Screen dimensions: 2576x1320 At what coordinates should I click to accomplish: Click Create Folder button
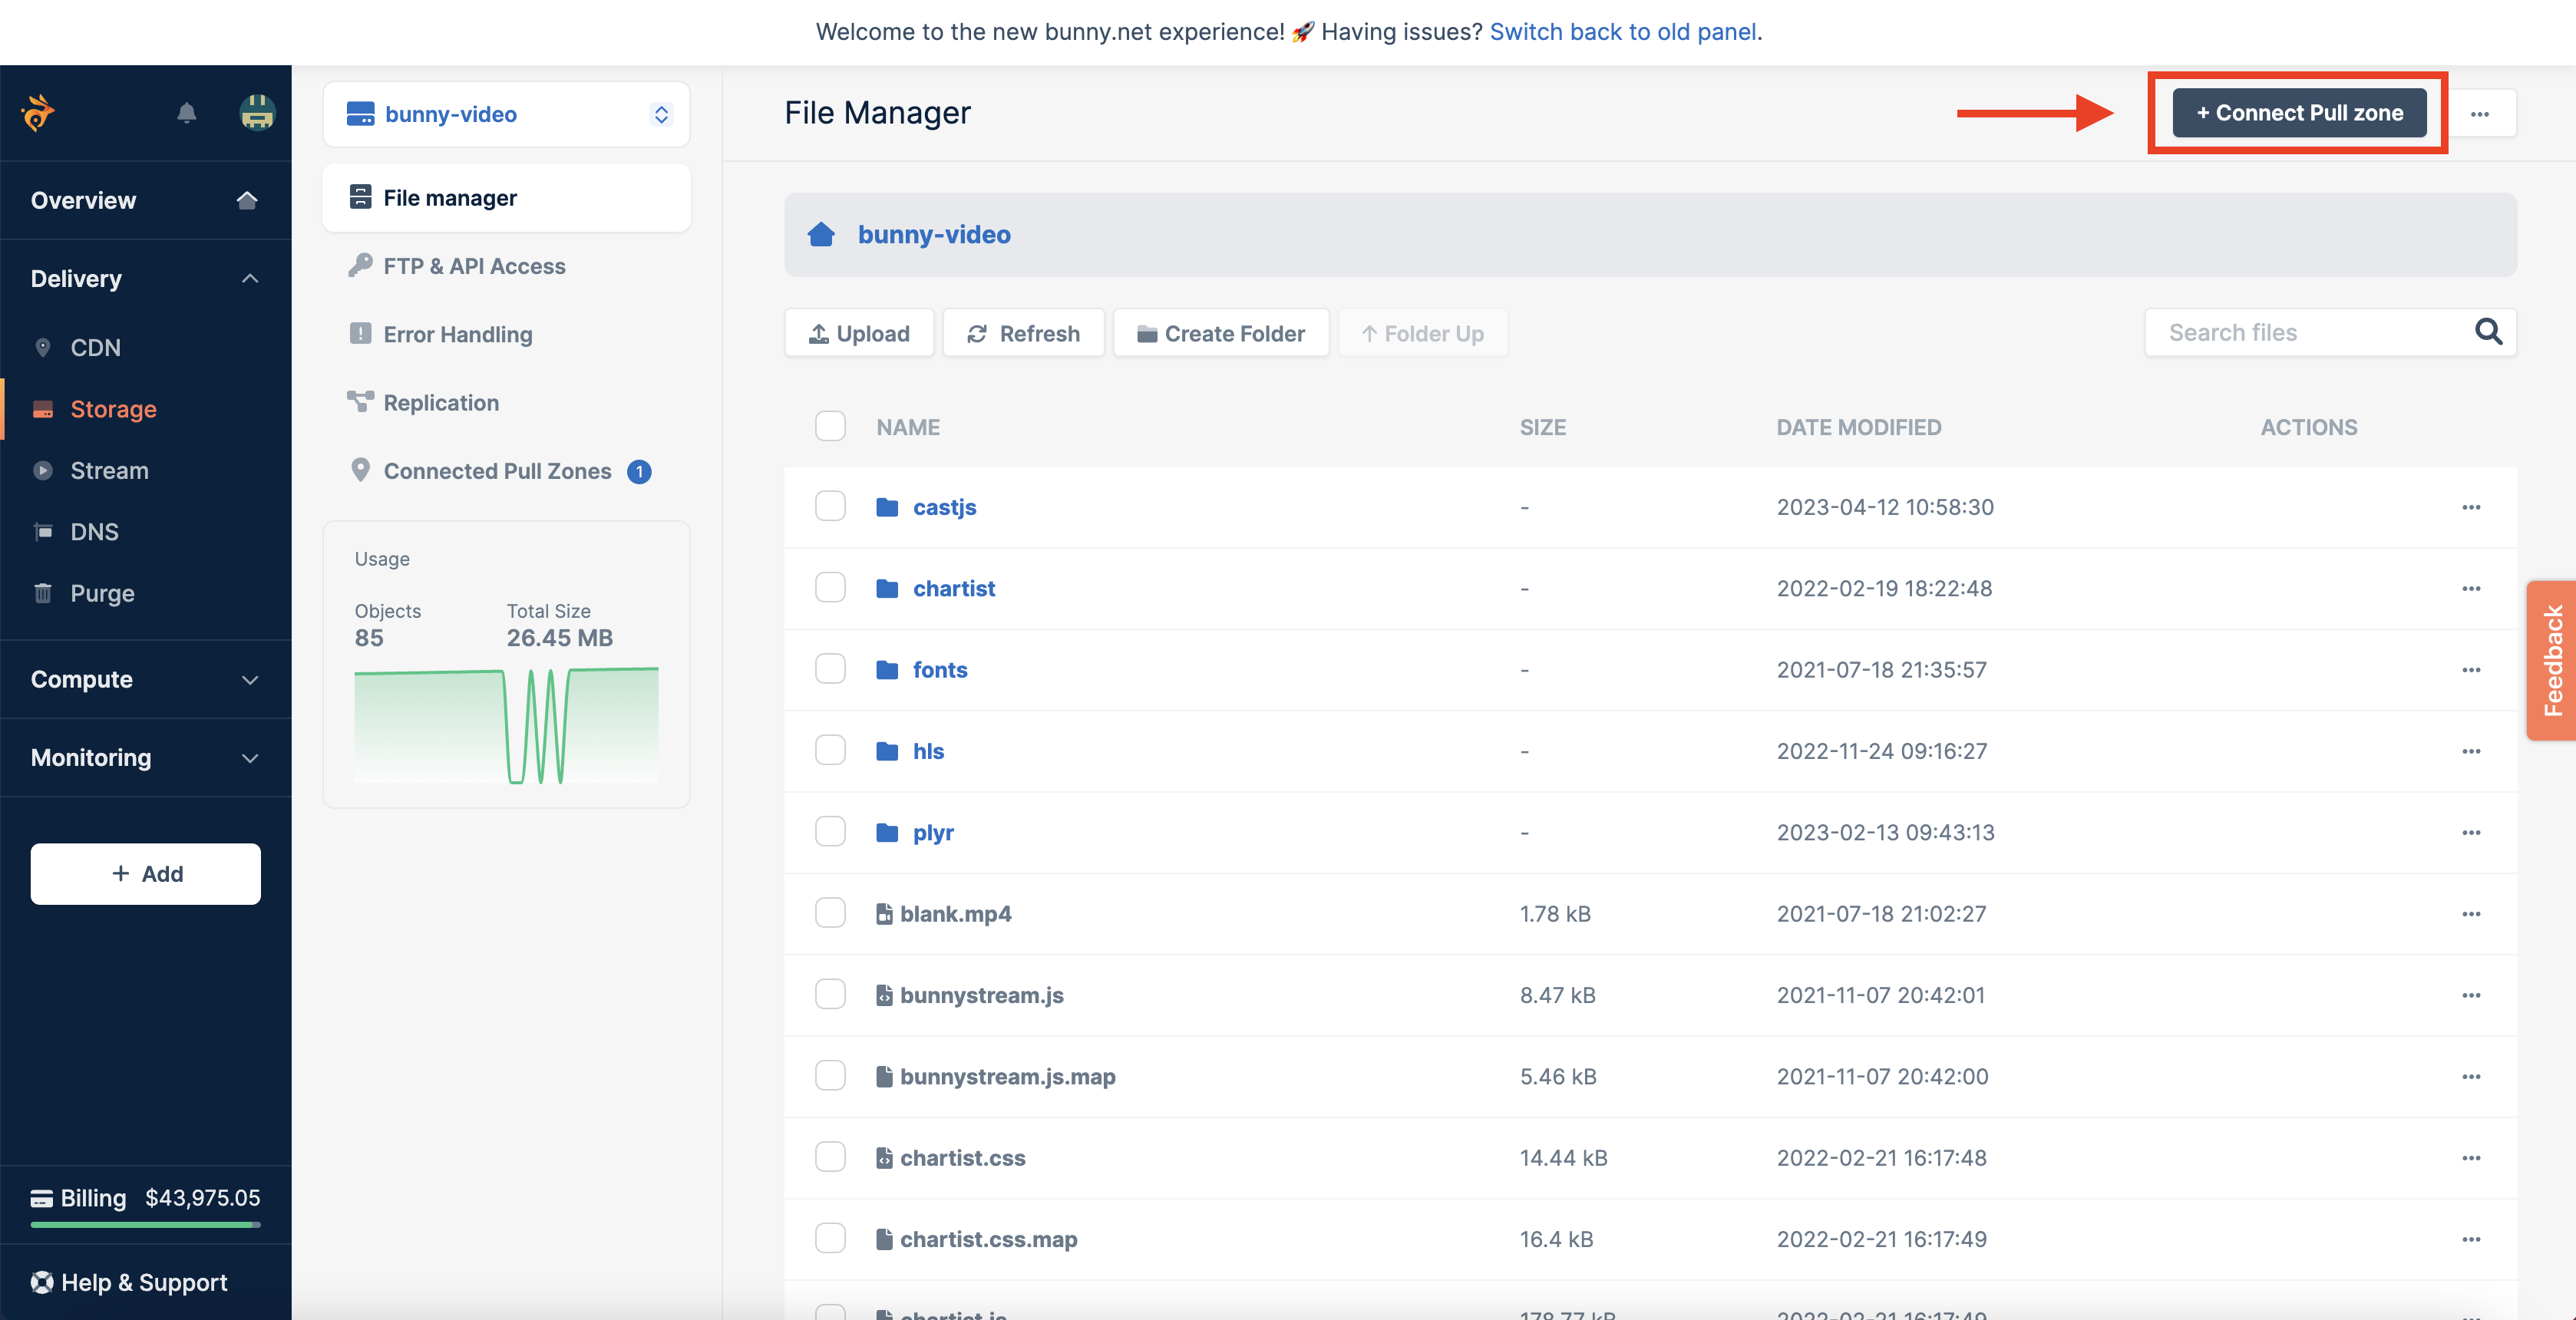(1221, 333)
